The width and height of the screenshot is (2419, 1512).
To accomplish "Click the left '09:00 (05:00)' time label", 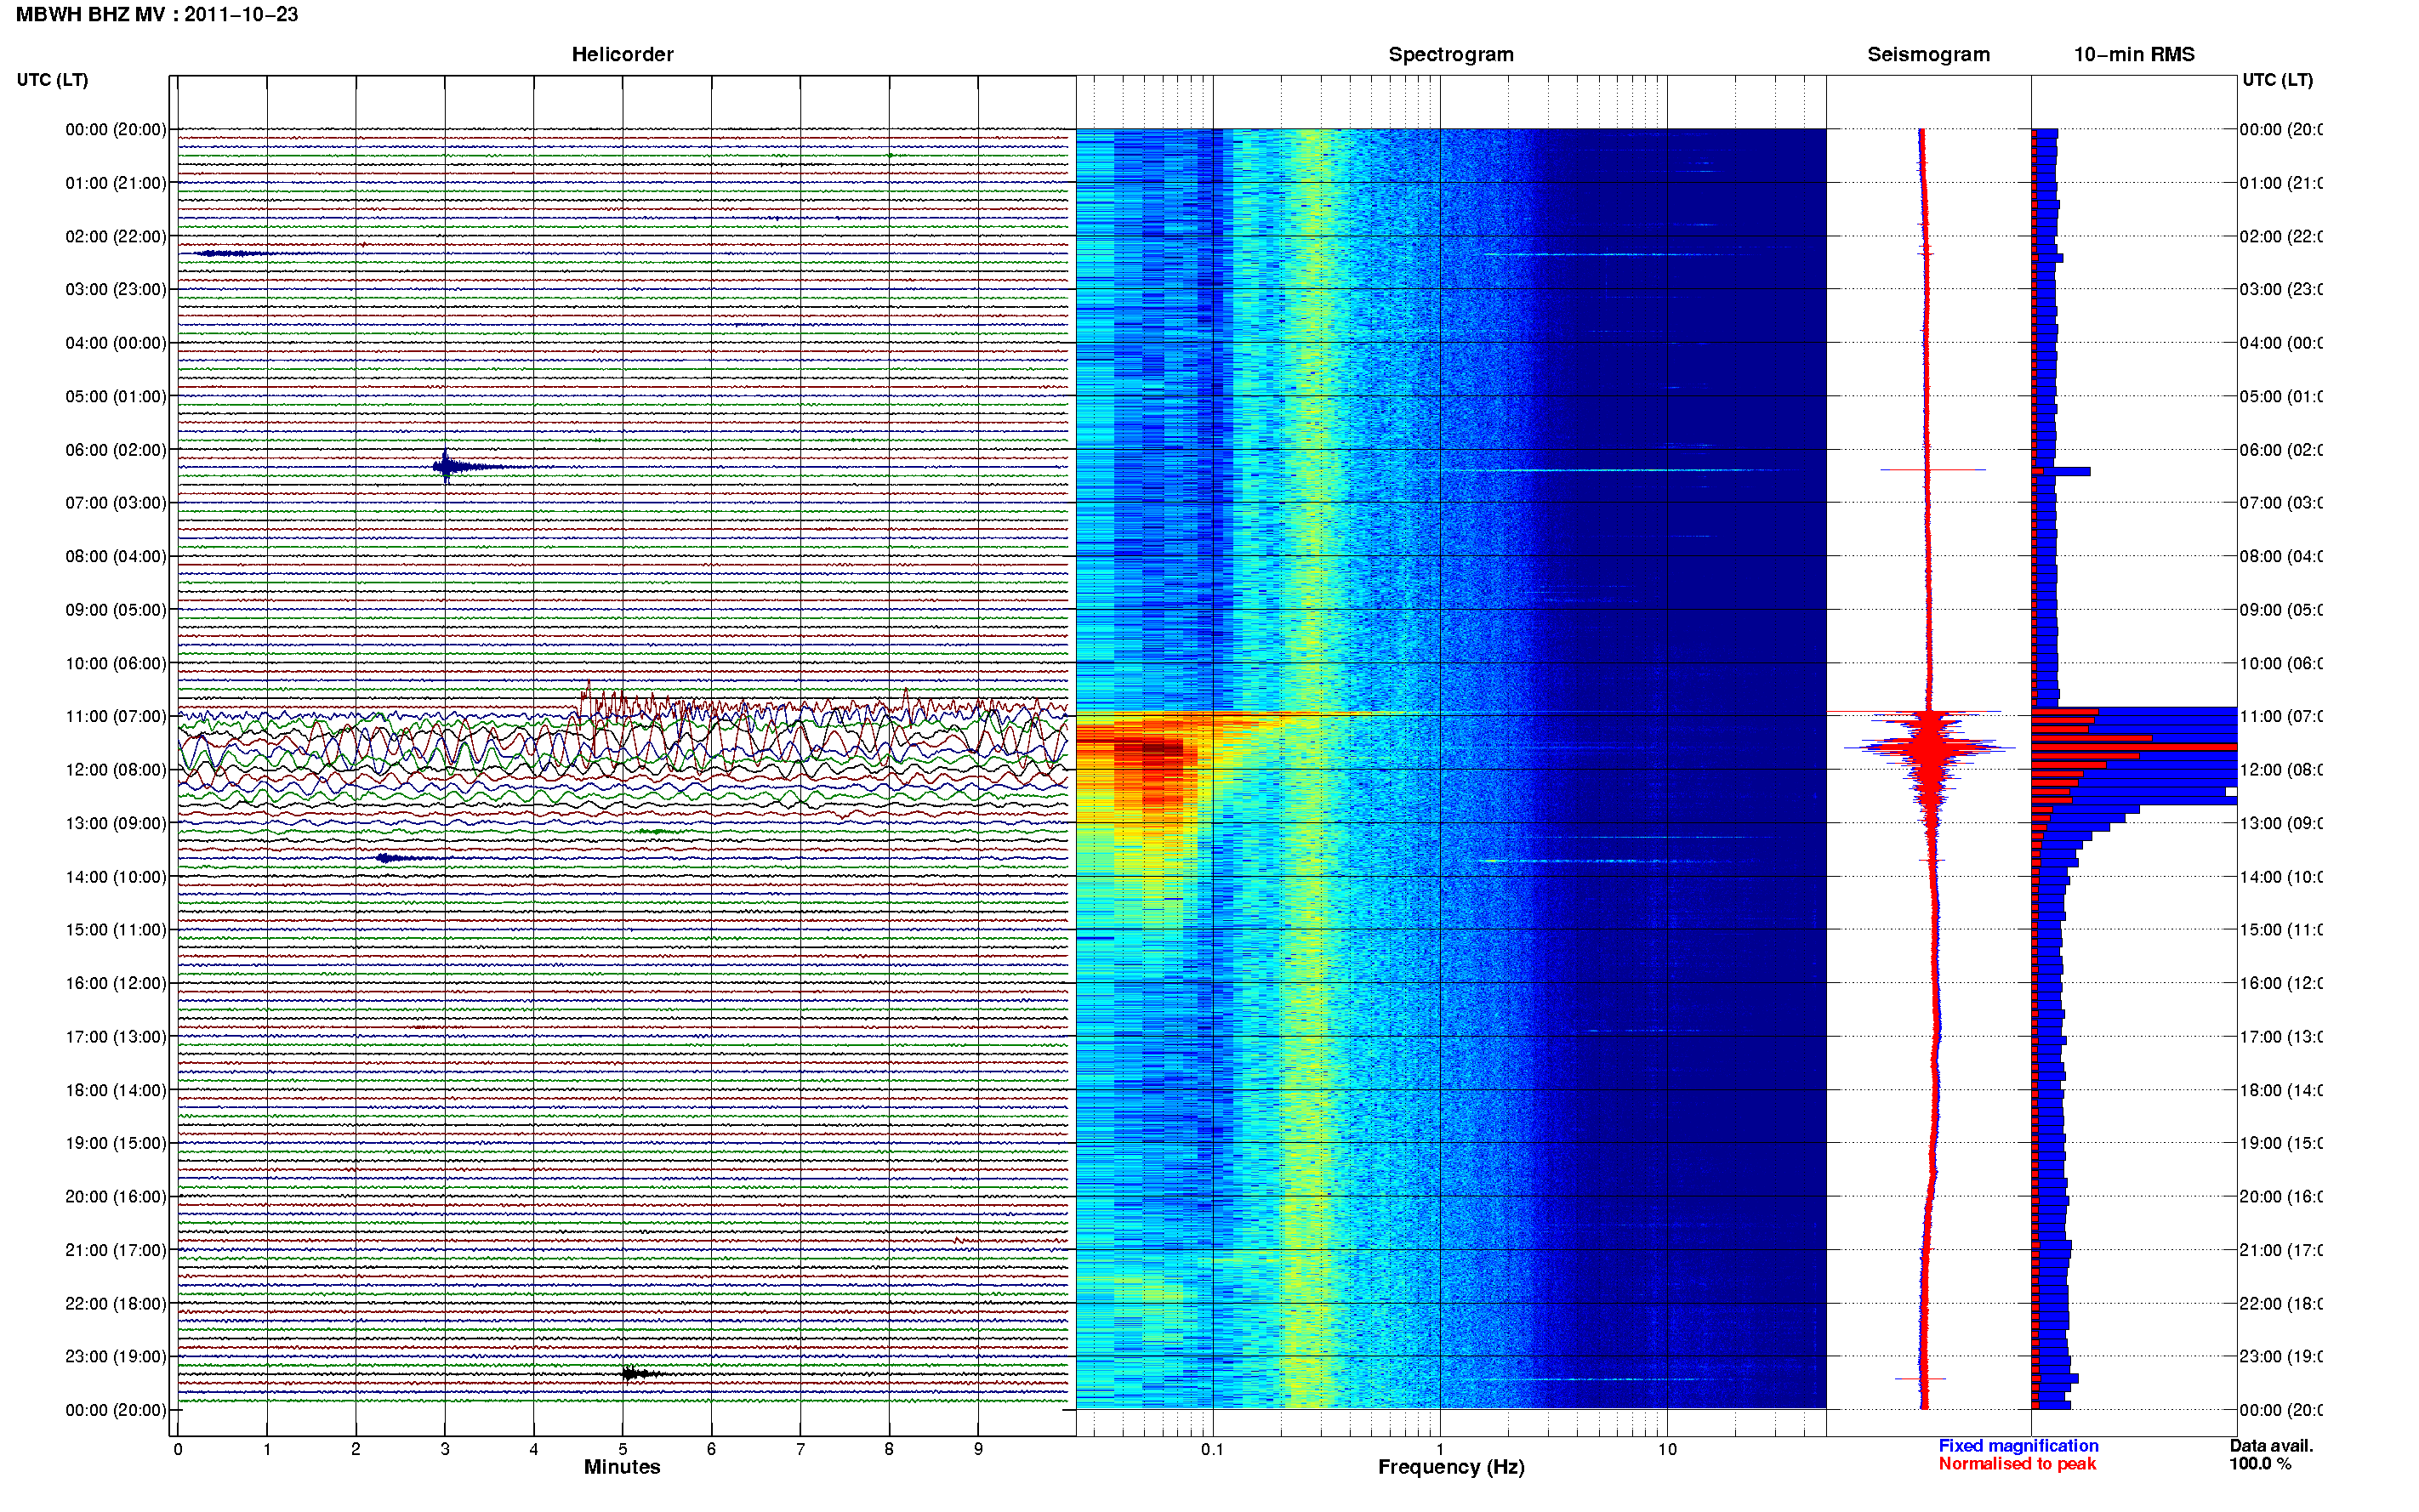I will [x=116, y=609].
